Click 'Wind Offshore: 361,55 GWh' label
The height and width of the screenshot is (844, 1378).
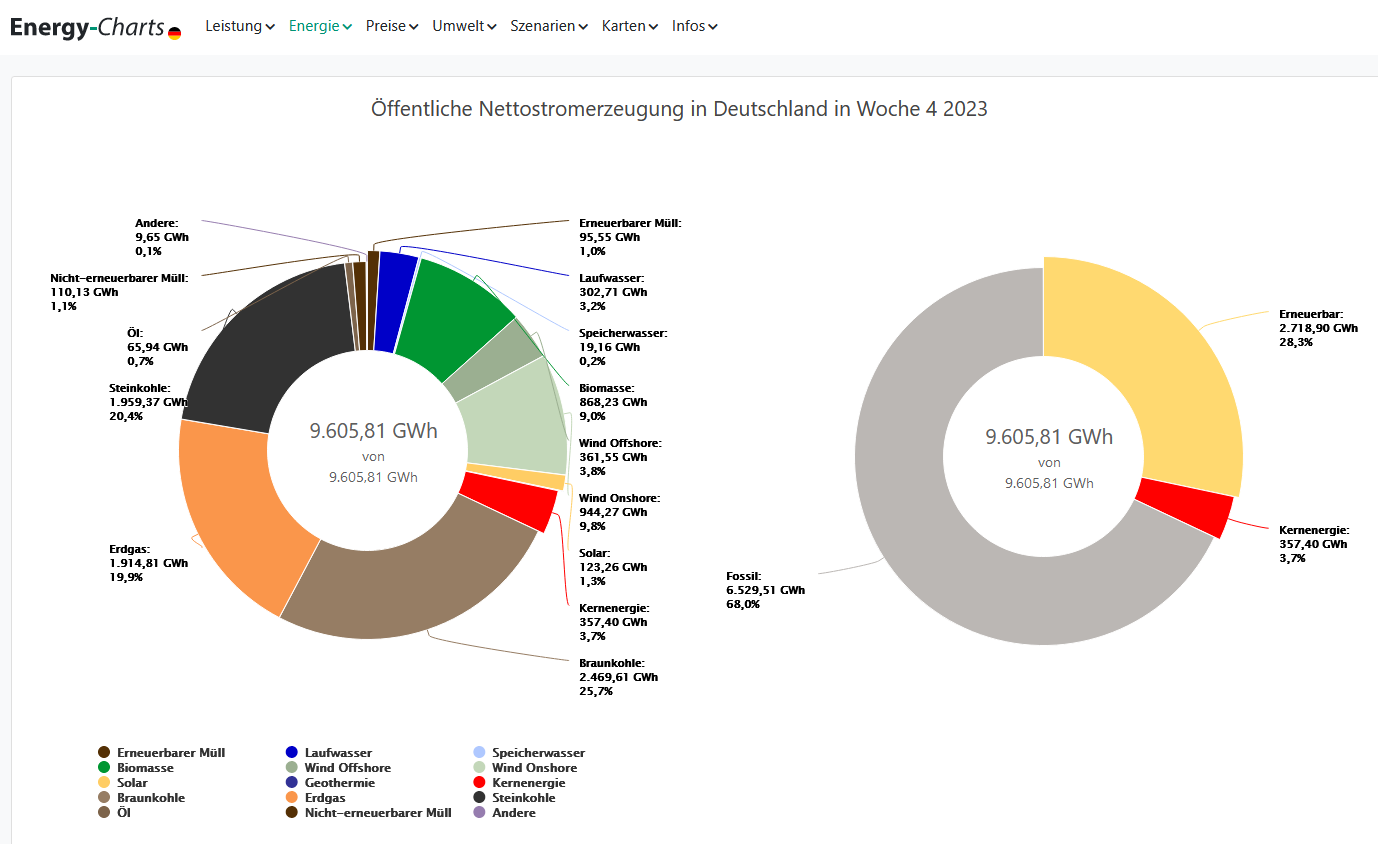pyautogui.click(x=620, y=457)
